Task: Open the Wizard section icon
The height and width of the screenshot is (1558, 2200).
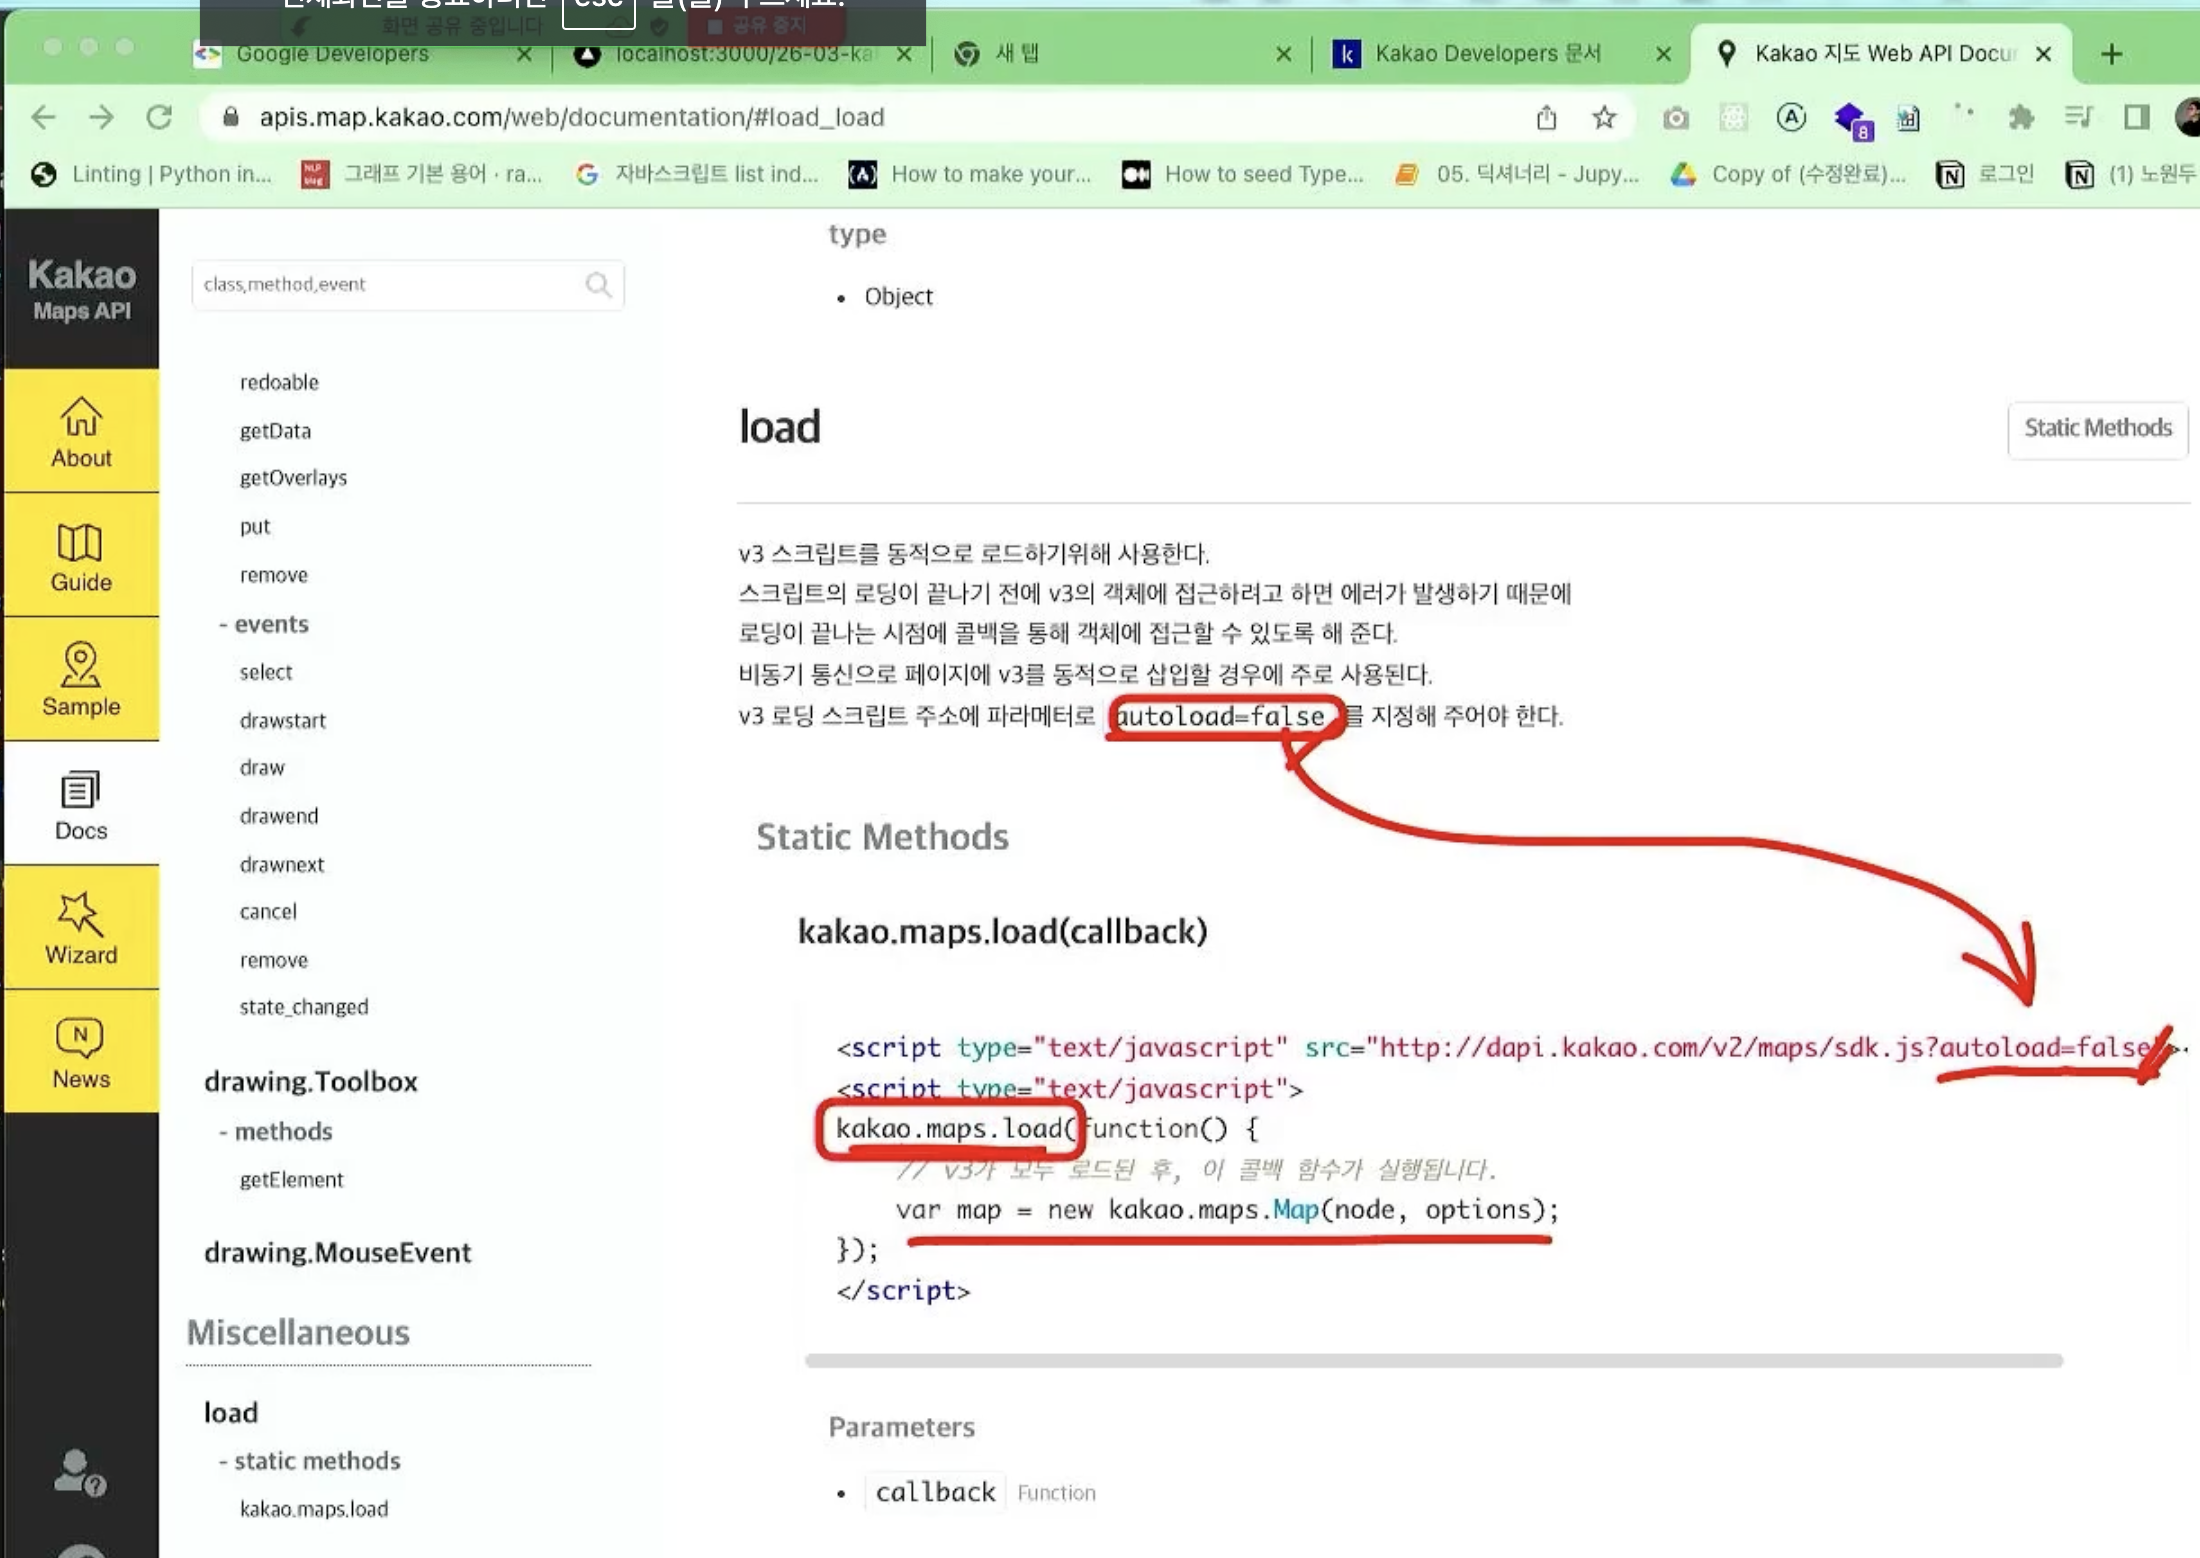Action: (x=80, y=913)
